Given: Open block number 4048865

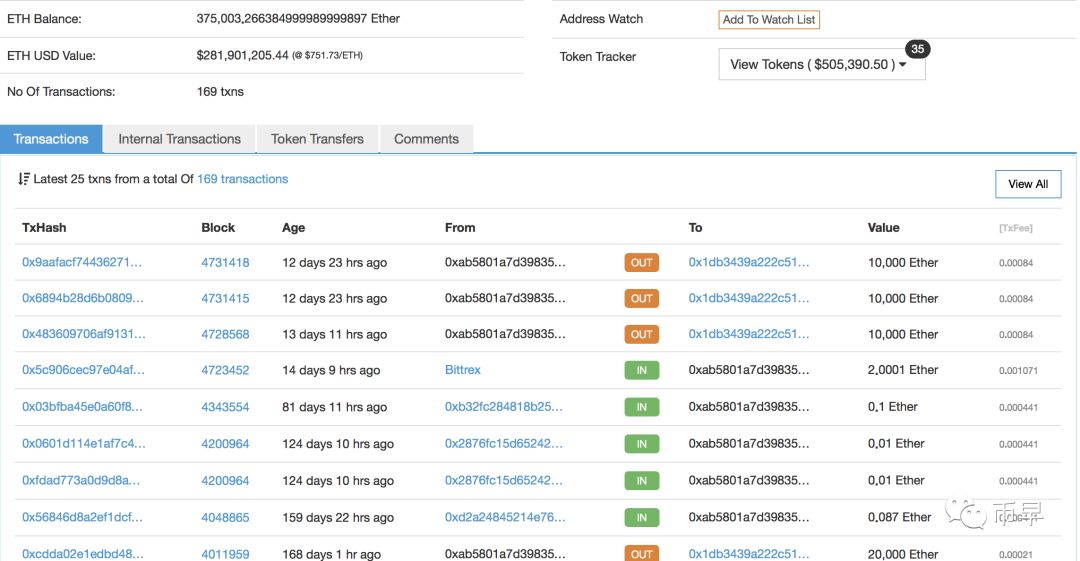Looking at the screenshot, I should coord(225,518).
